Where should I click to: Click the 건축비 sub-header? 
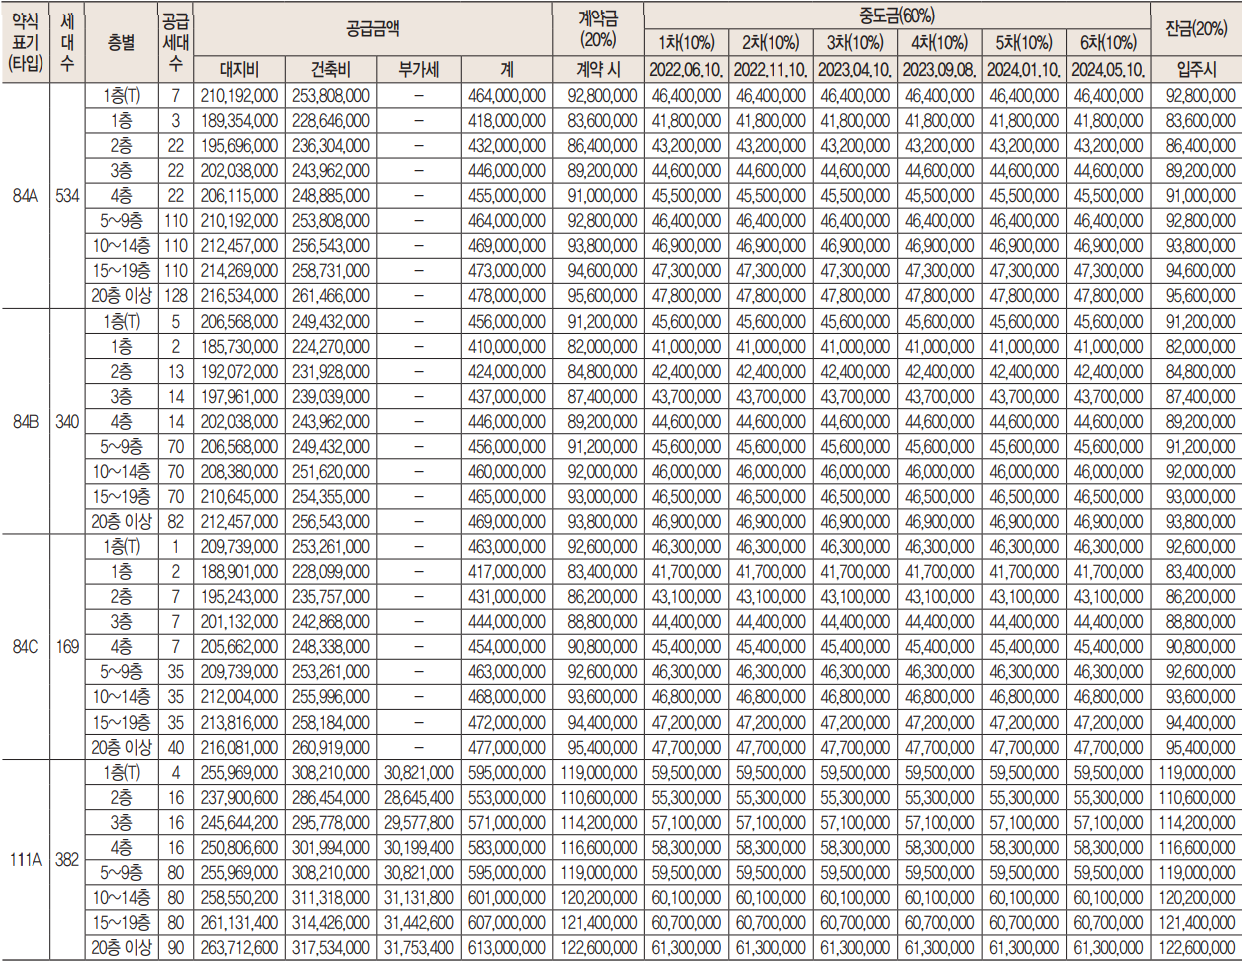click(330, 69)
